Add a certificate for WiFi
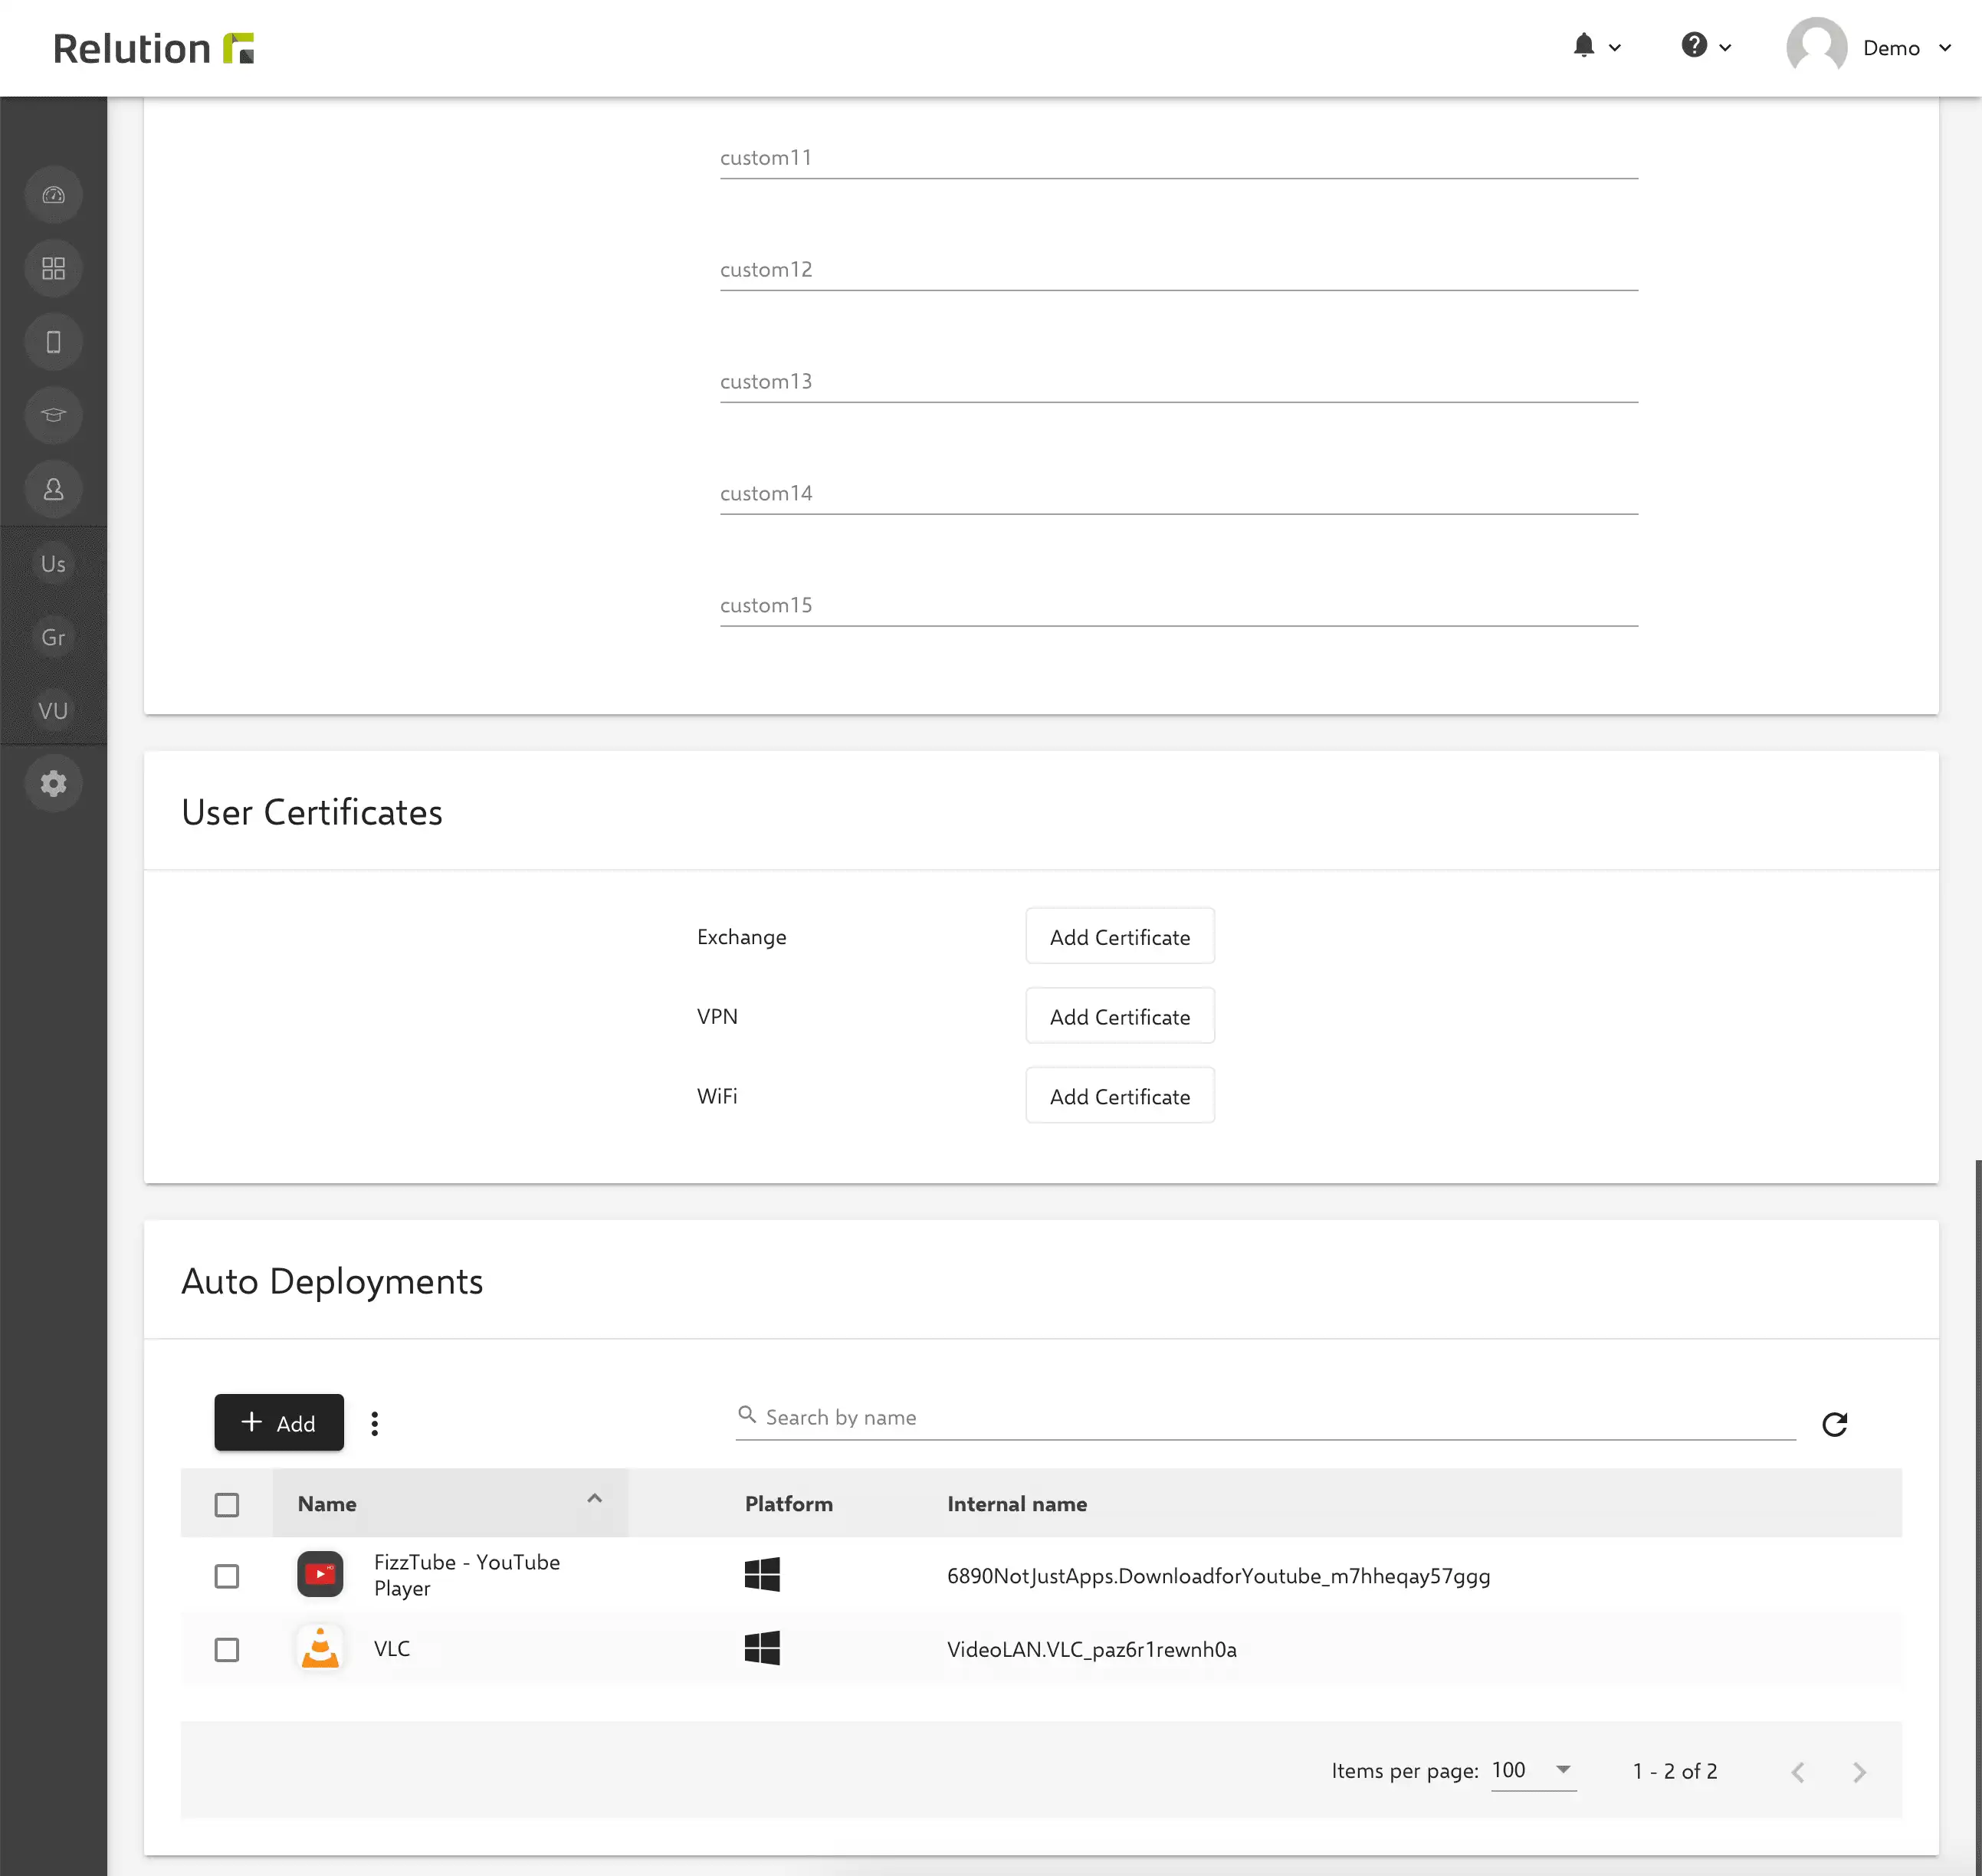 tap(1119, 1096)
